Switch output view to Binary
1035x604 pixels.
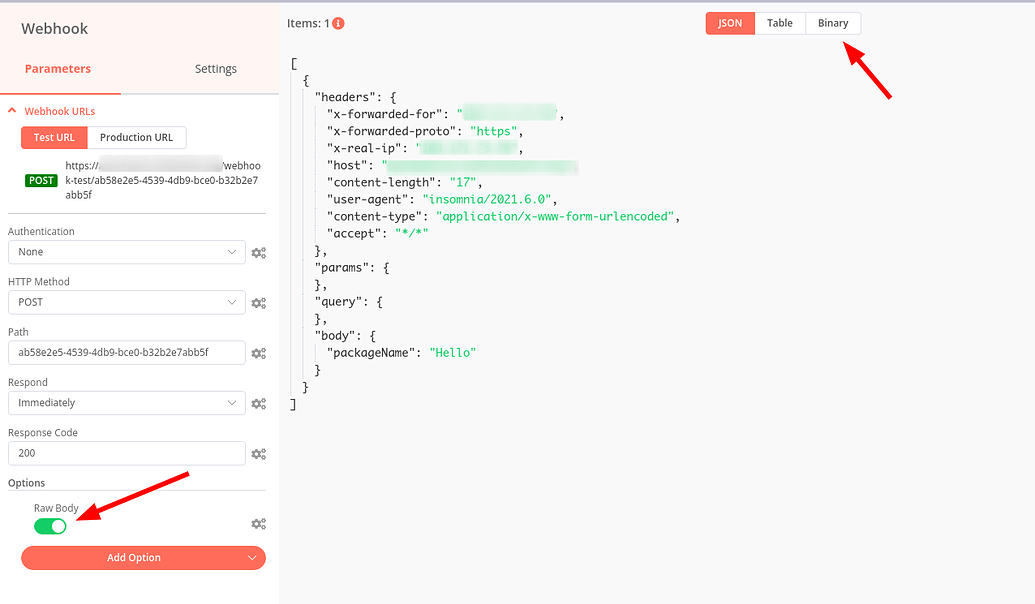[833, 22]
